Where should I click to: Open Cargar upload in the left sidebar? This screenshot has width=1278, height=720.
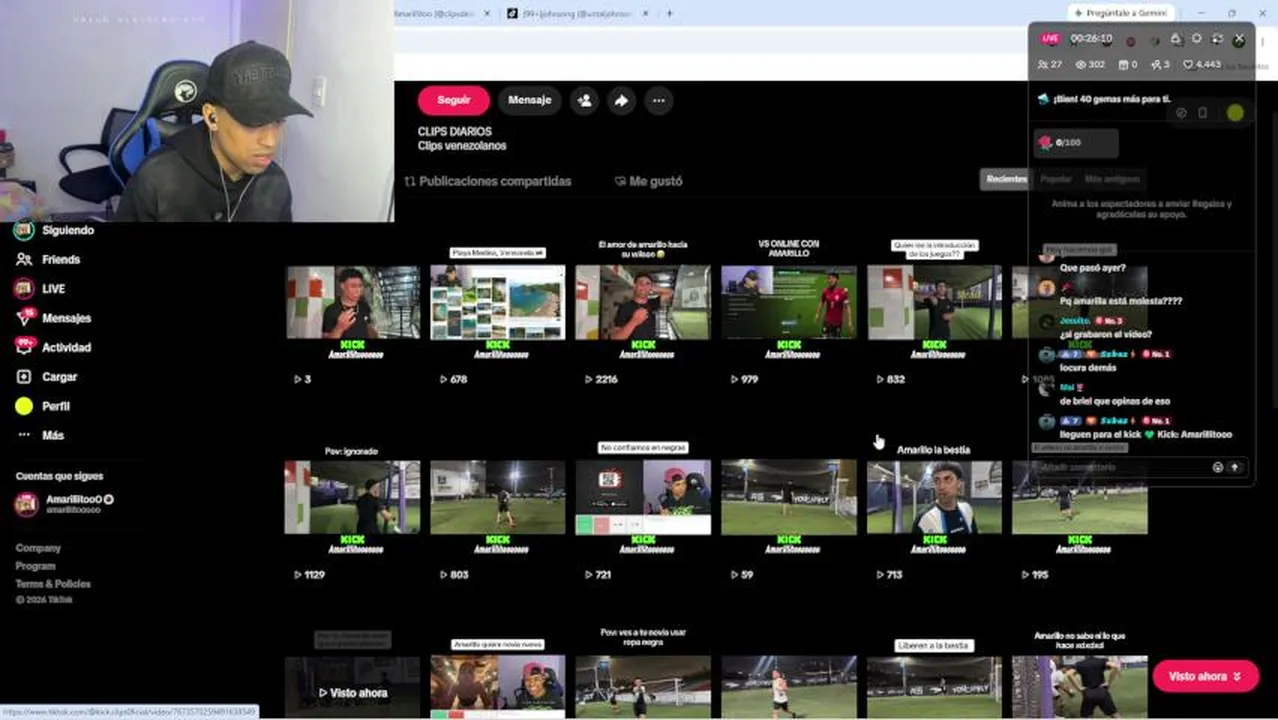(x=47, y=377)
